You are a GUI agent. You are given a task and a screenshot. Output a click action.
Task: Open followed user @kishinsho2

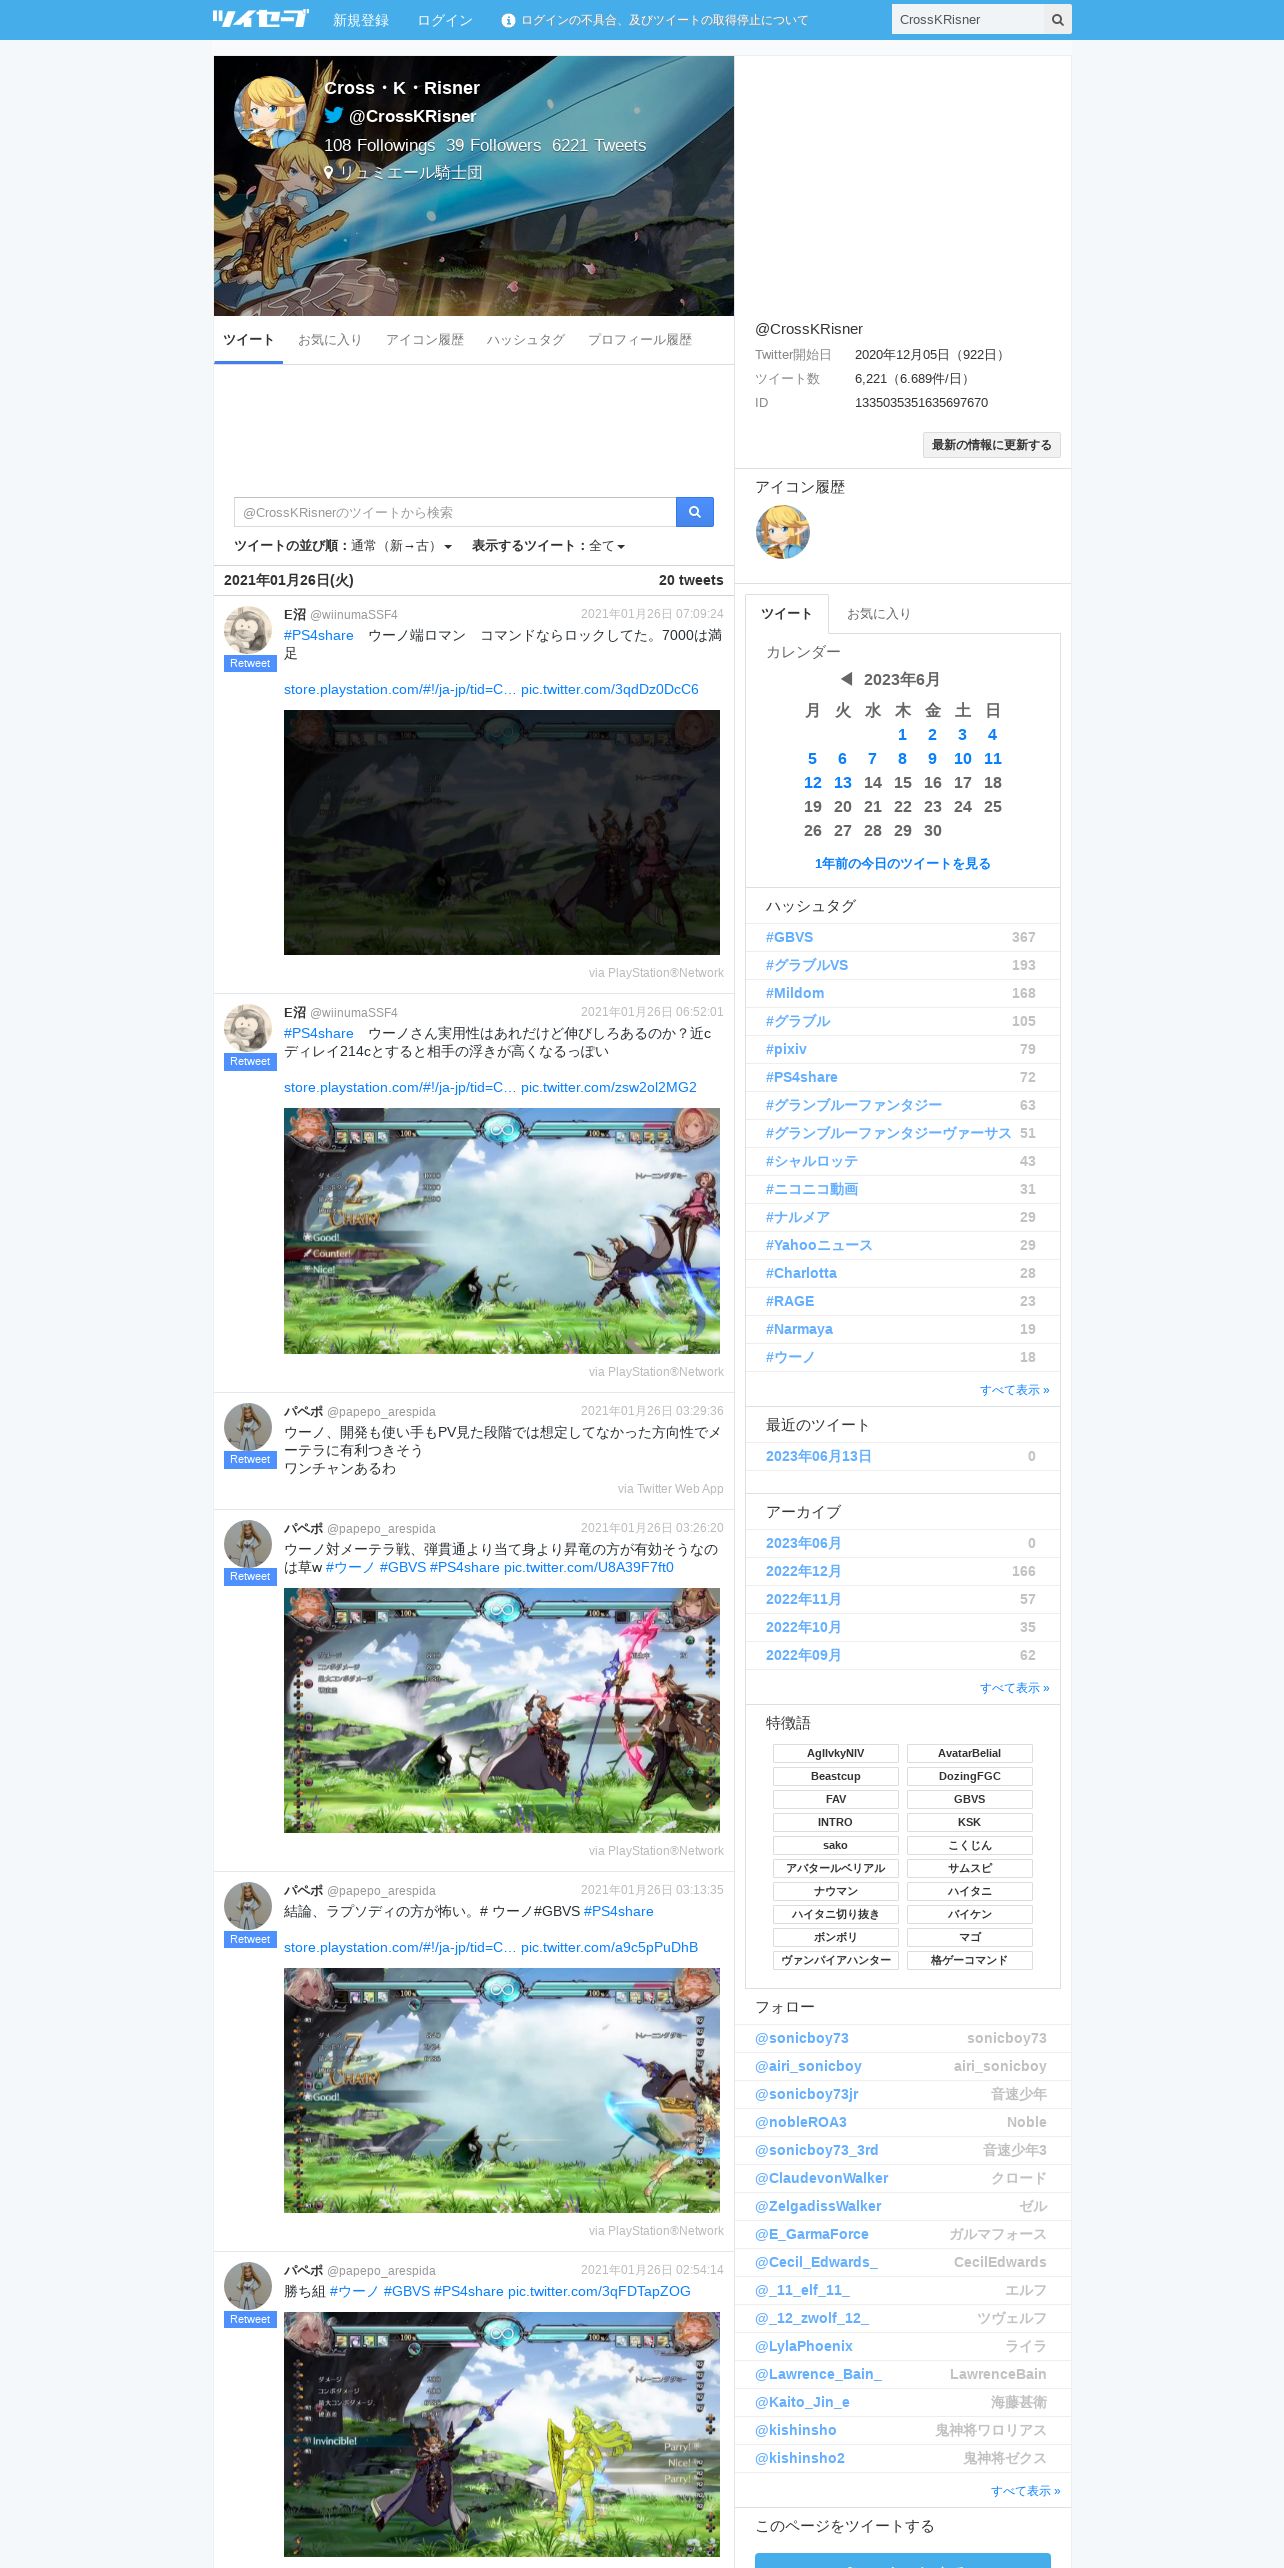tap(800, 2458)
